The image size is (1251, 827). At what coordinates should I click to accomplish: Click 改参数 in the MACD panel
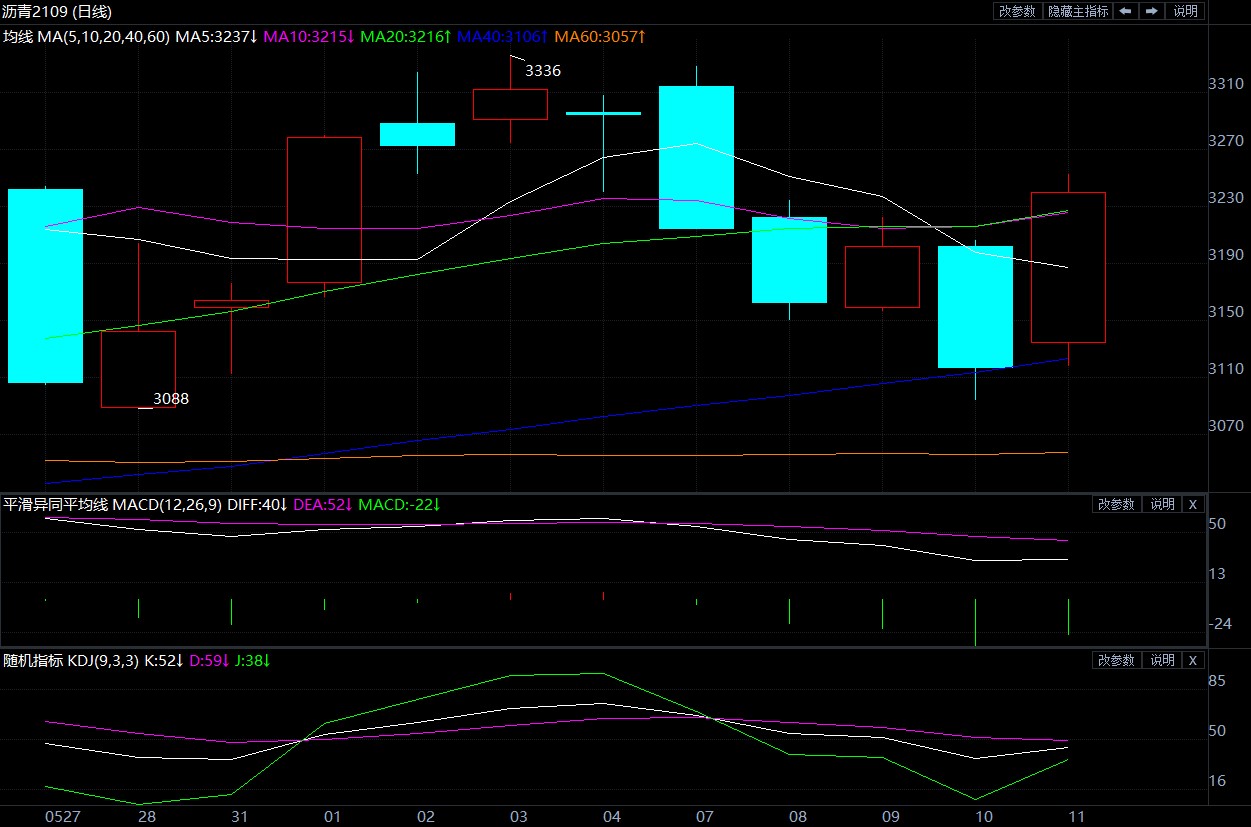click(1116, 505)
